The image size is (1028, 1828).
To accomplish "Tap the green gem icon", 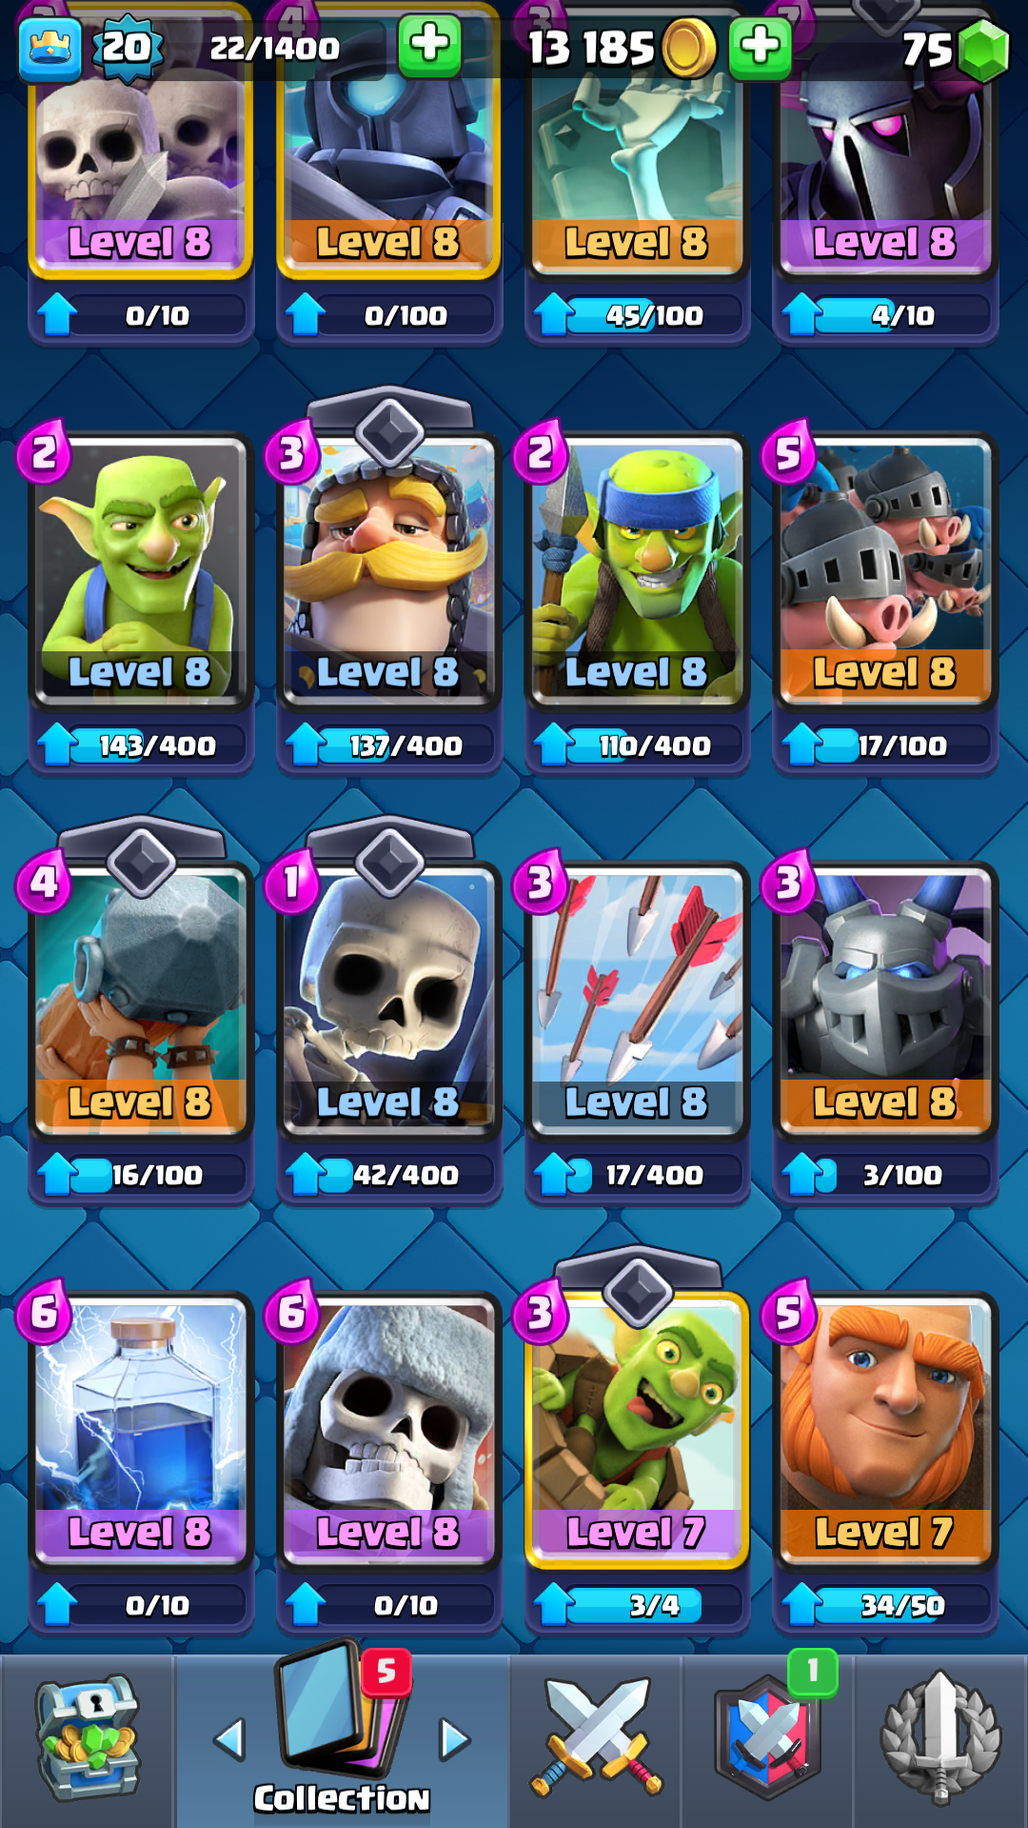I will click(984, 50).
